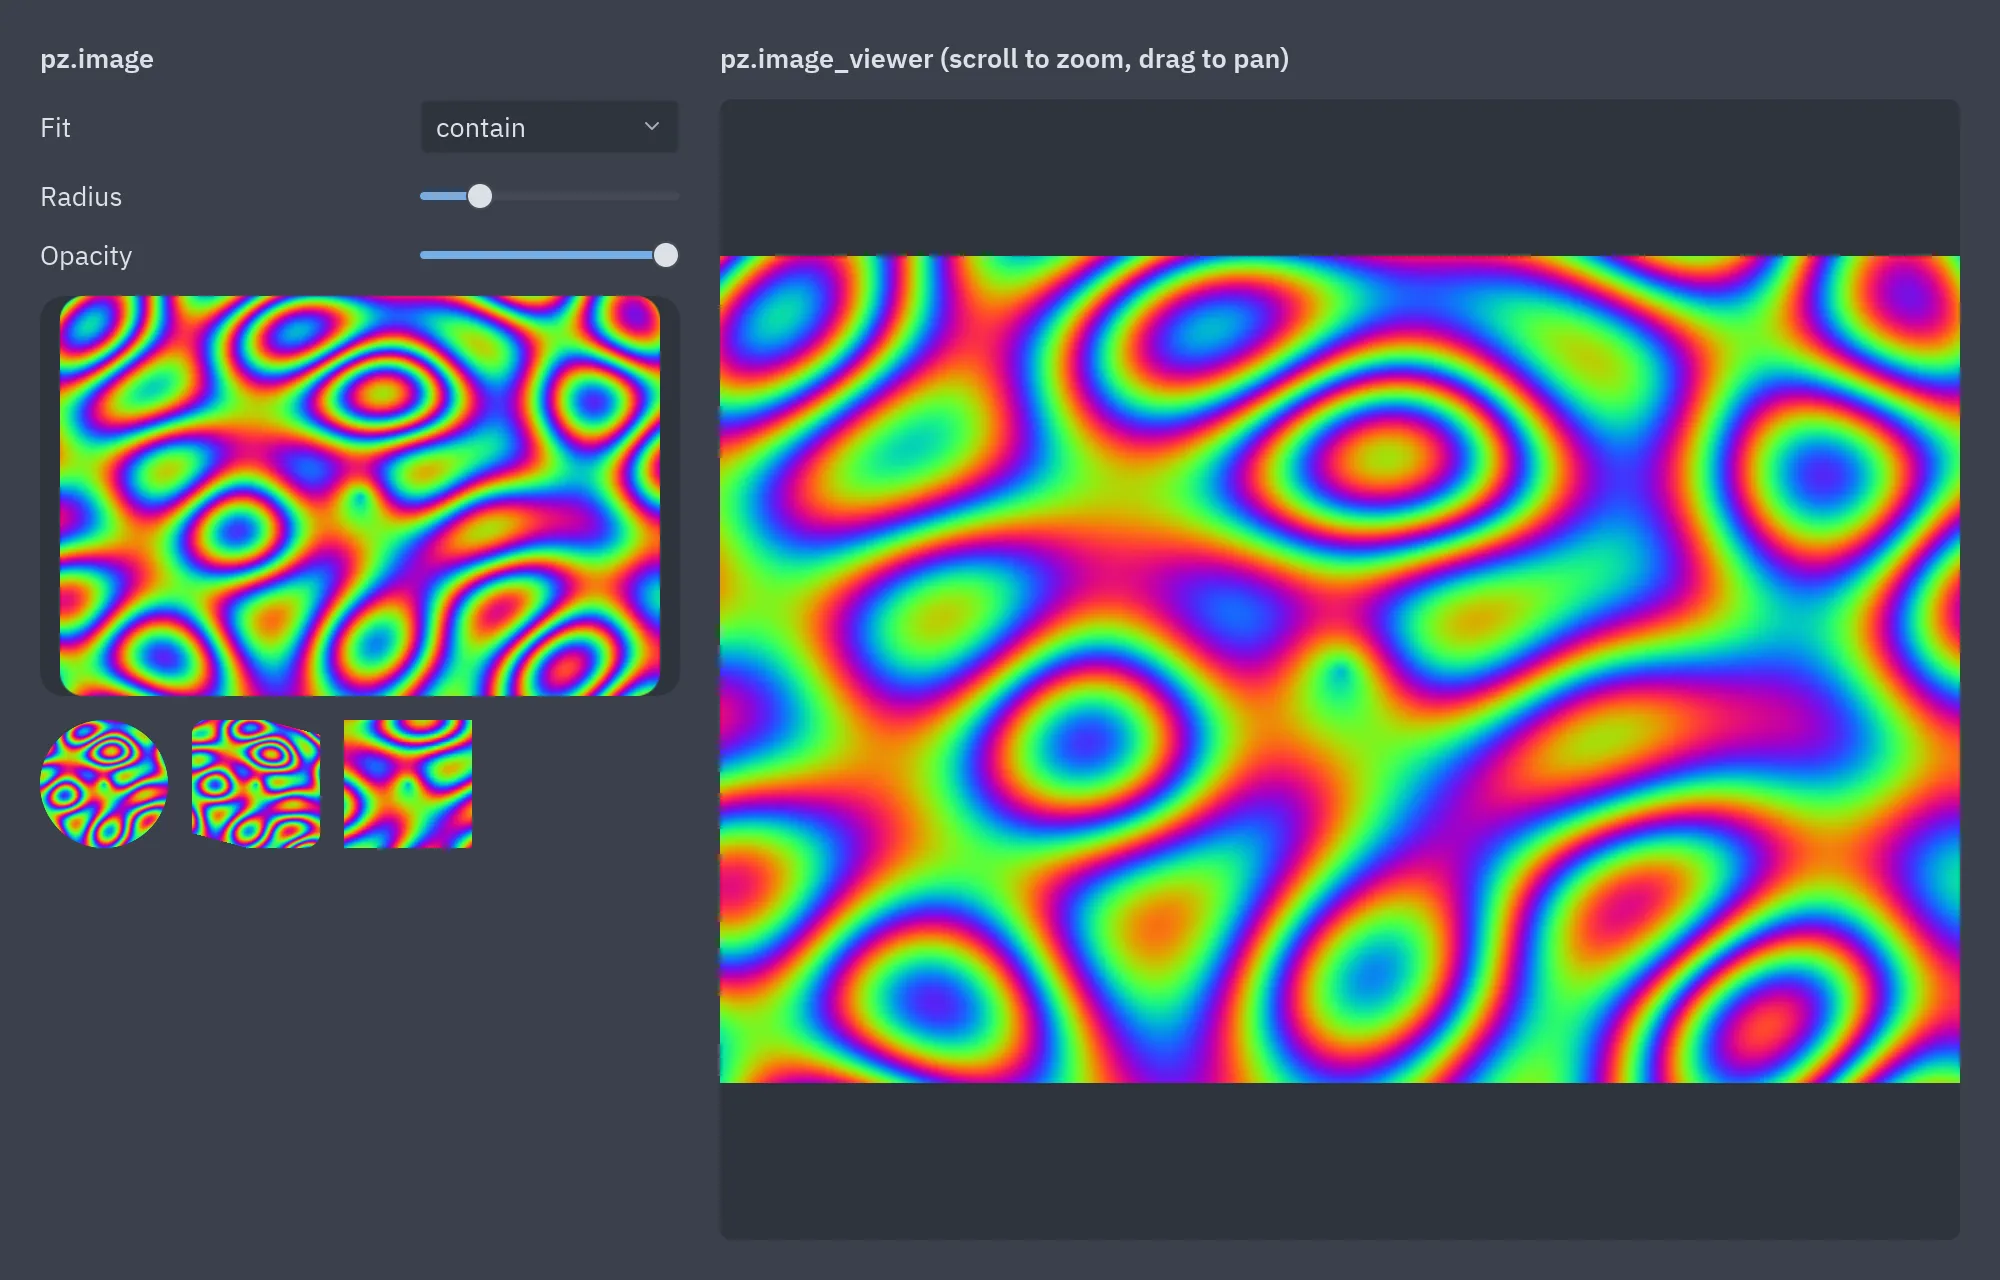Click the pz.image_viewer heading text
The height and width of the screenshot is (1280, 2000).
[x=1004, y=59]
